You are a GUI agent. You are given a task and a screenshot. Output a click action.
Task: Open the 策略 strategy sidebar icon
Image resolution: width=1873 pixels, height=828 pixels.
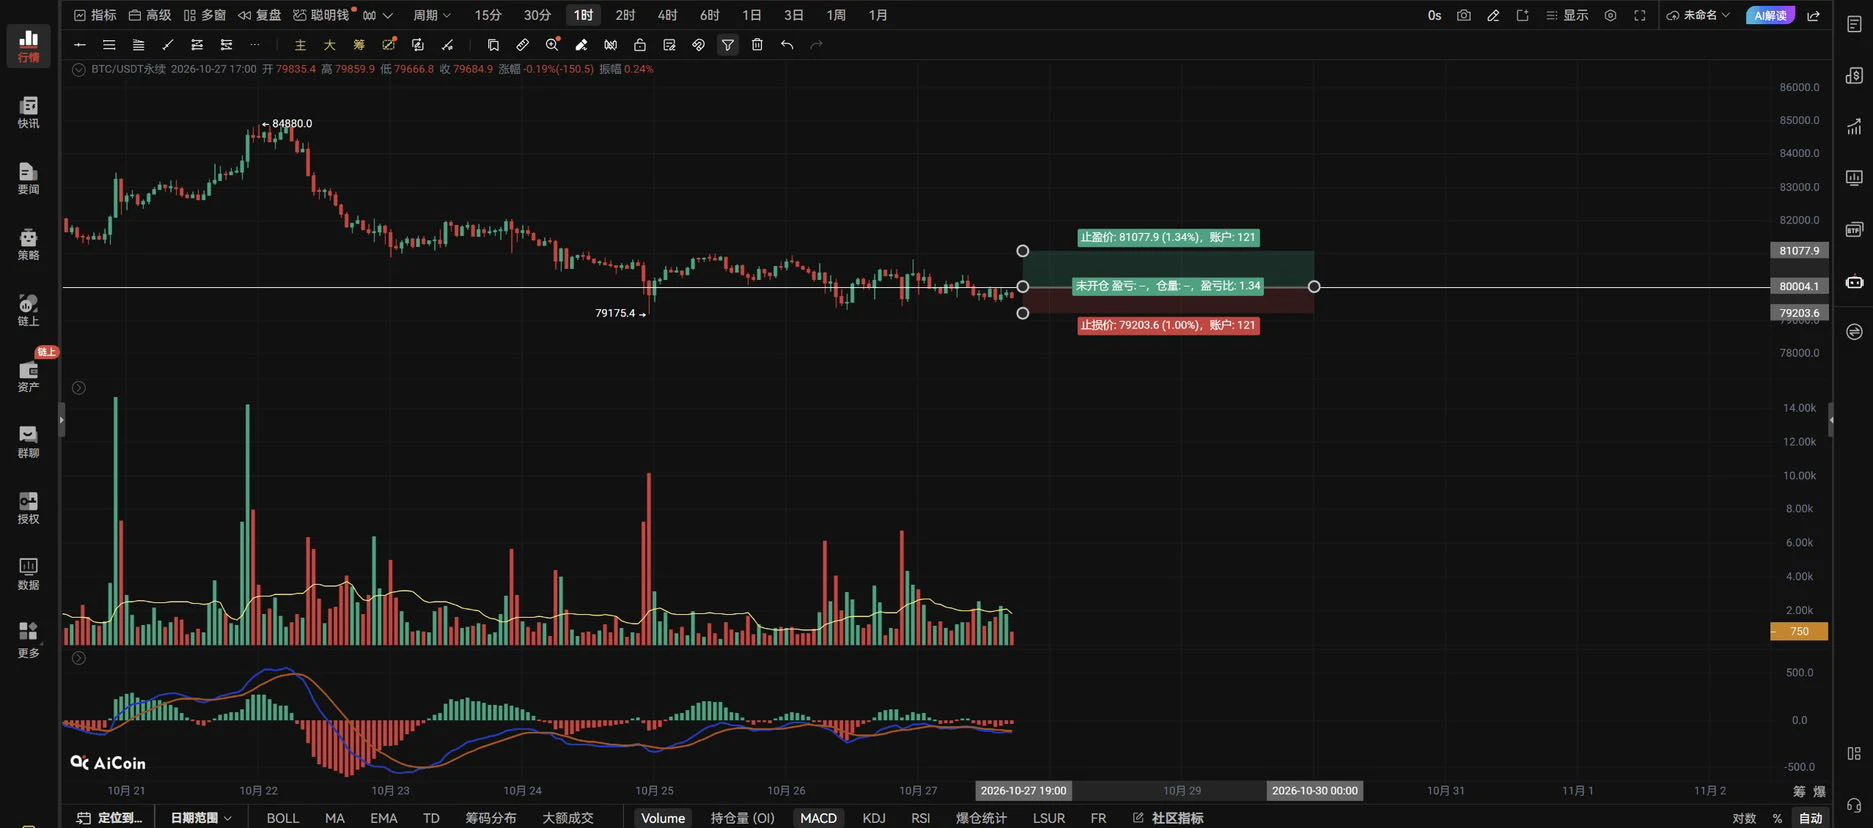[29, 244]
